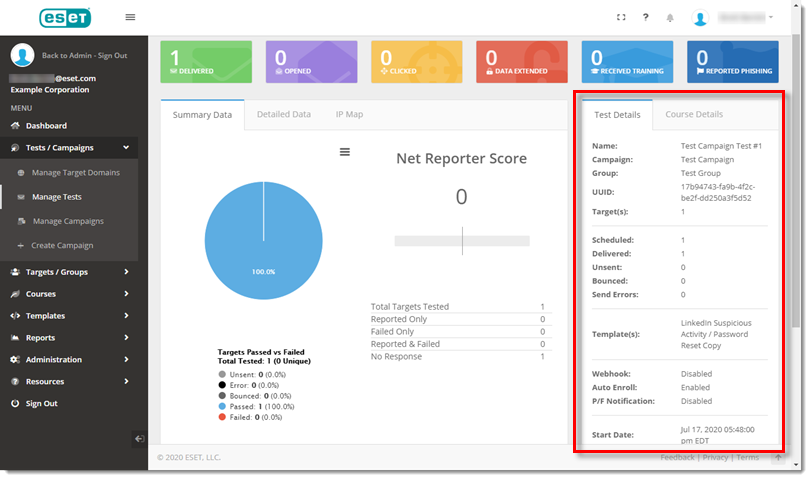Enter fullscreen mode via the expand icon

621,17
